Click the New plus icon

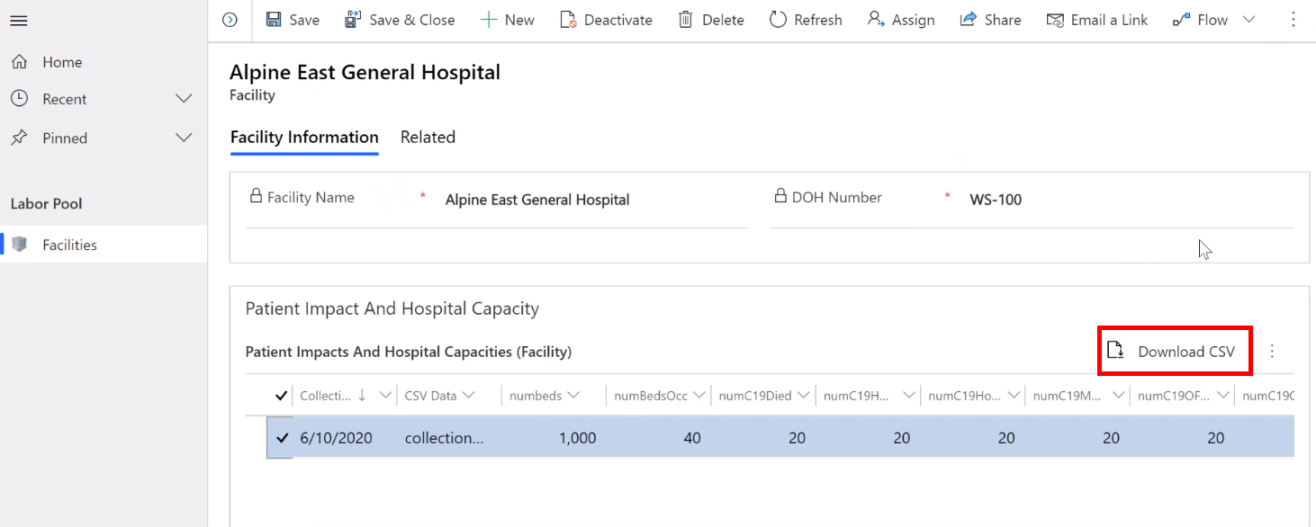pos(489,20)
